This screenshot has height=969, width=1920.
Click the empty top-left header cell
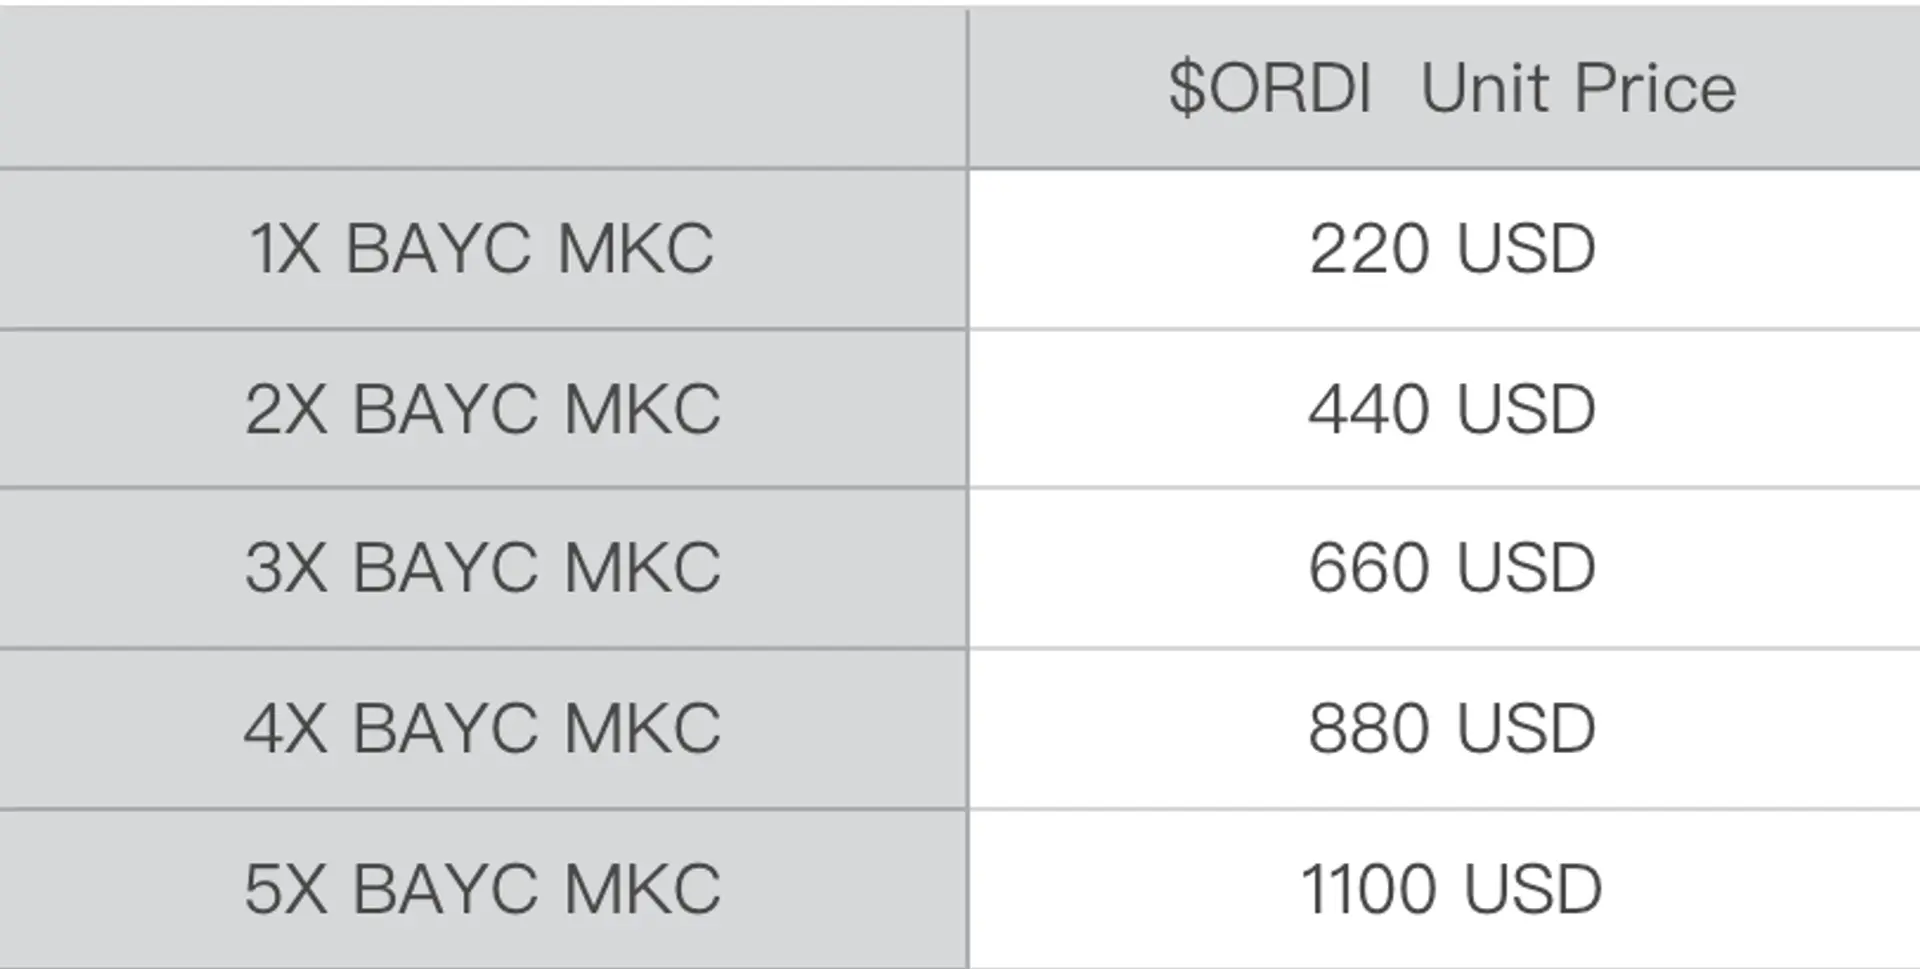(481, 88)
